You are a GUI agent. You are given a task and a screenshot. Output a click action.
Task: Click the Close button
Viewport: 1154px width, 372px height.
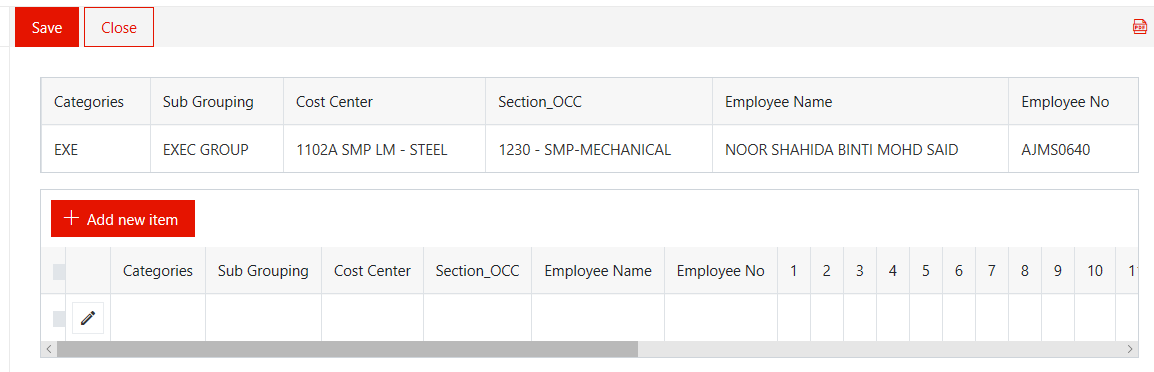click(119, 27)
